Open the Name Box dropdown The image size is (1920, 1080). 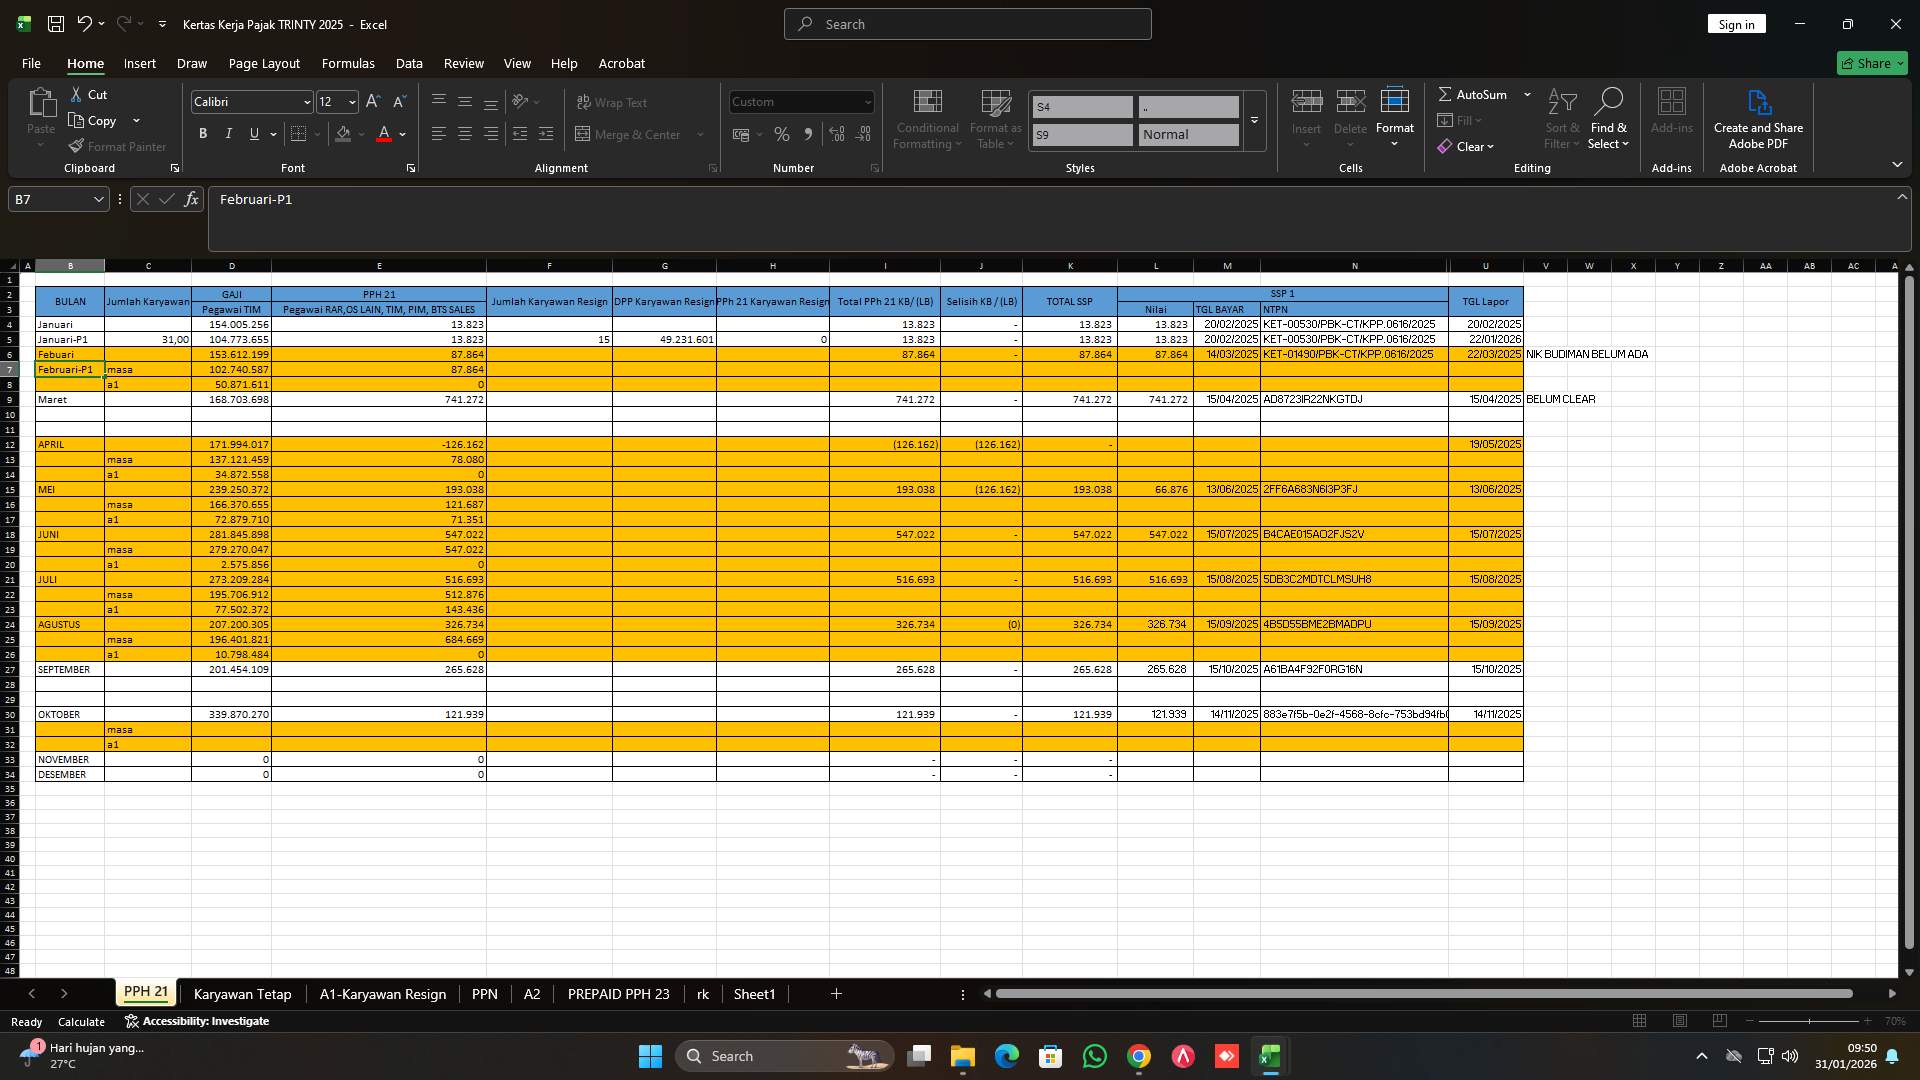pos(98,199)
